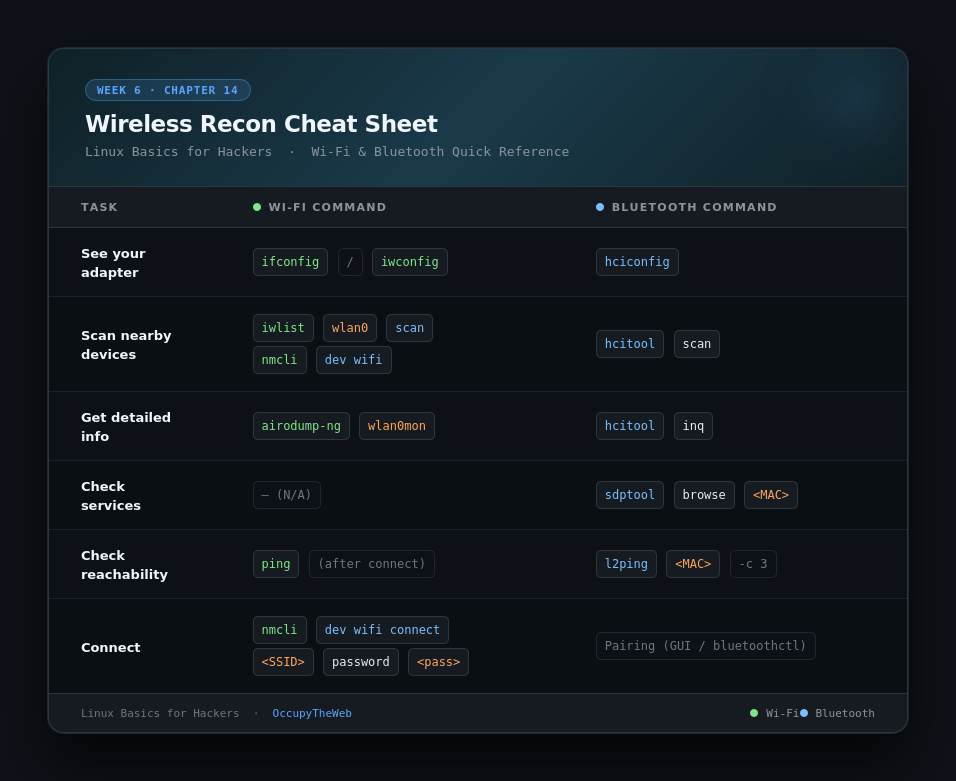
Task: Select nmcli chip in Connect row
Action: (279, 630)
